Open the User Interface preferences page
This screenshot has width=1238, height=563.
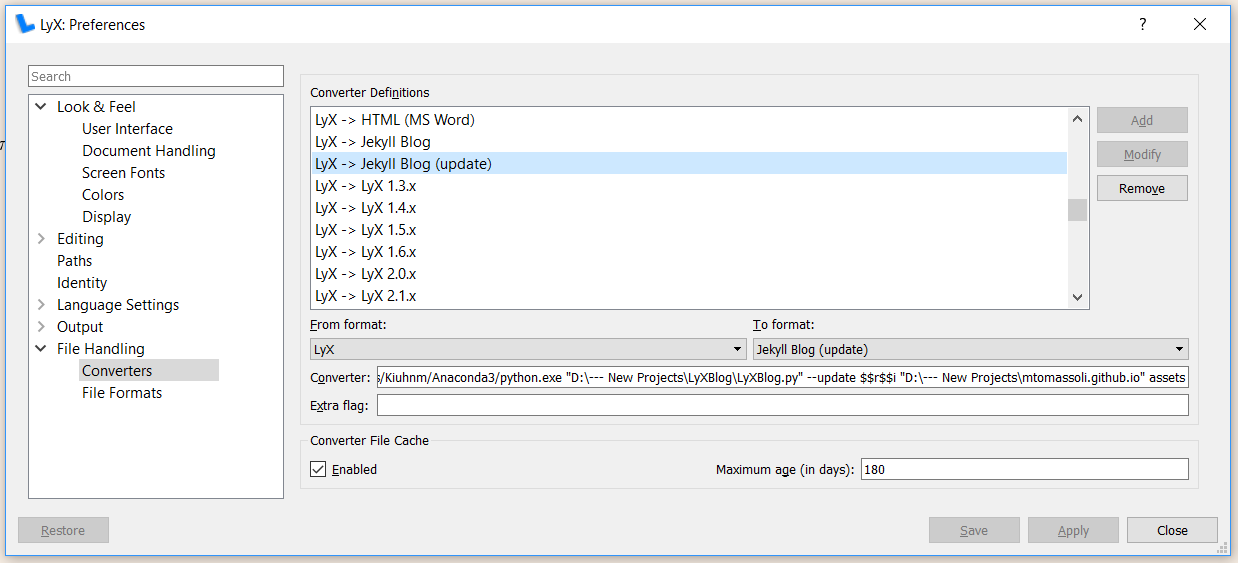click(x=127, y=129)
